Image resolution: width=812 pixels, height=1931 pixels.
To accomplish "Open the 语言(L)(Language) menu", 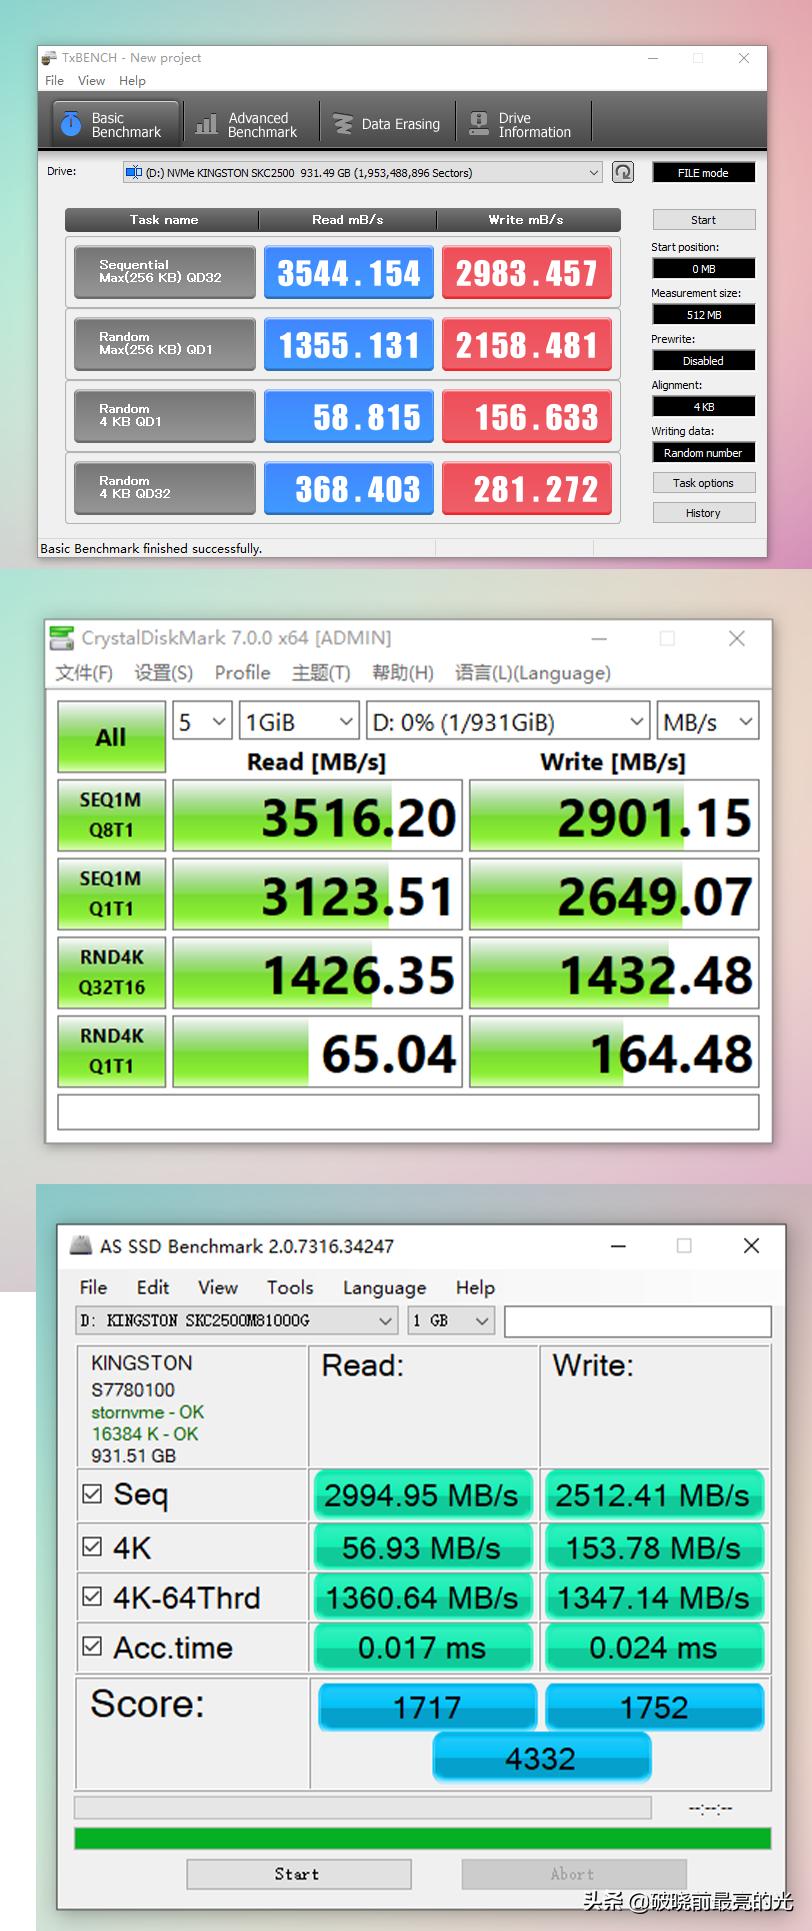I will coord(532,673).
